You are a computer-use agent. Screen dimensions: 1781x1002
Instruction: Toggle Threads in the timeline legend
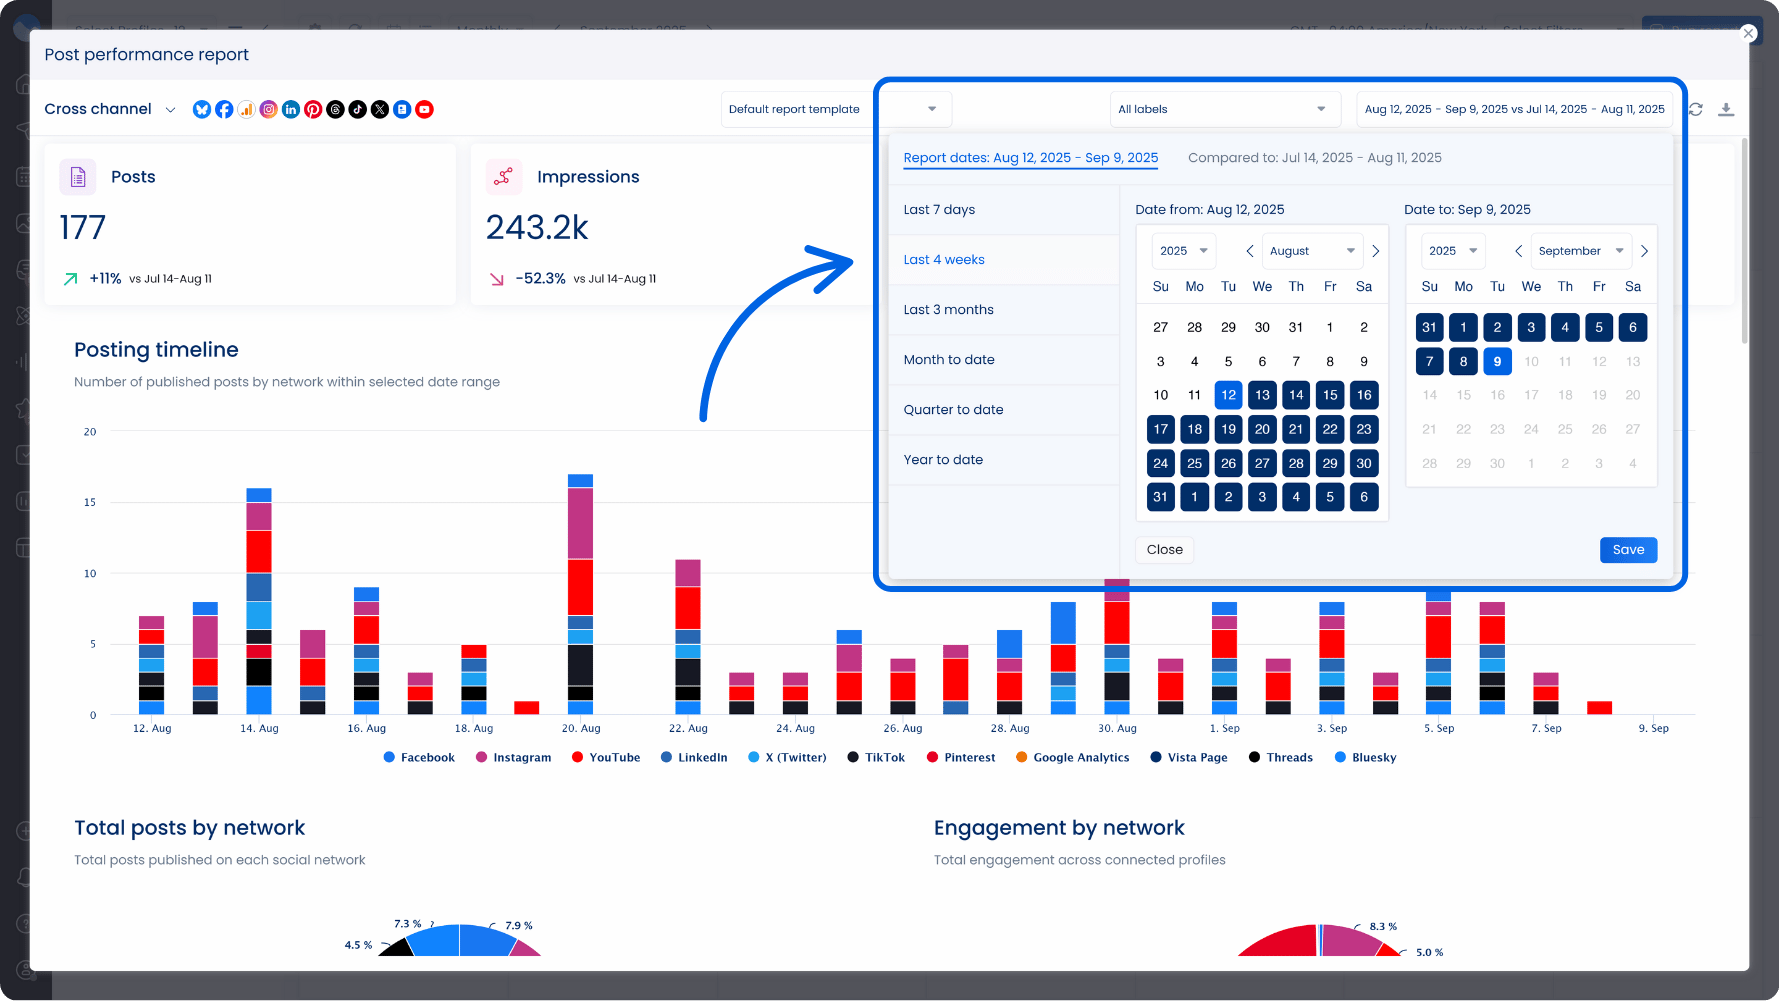point(1281,757)
